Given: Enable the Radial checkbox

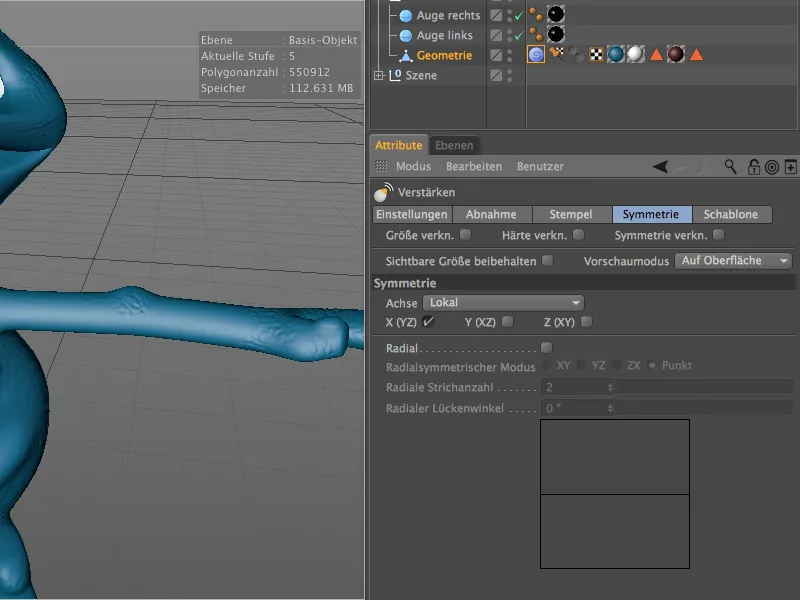Looking at the screenshot, I should coord(546,347).
